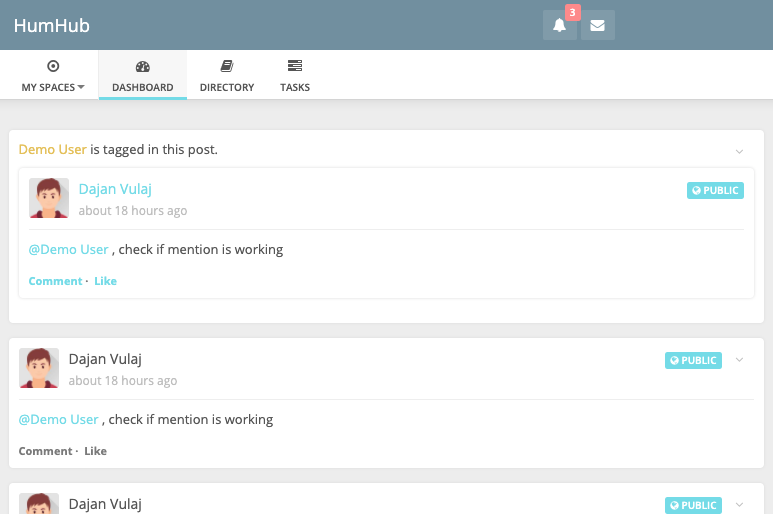Expand the chevron on the tagged post card

click(x=739, y=151)
